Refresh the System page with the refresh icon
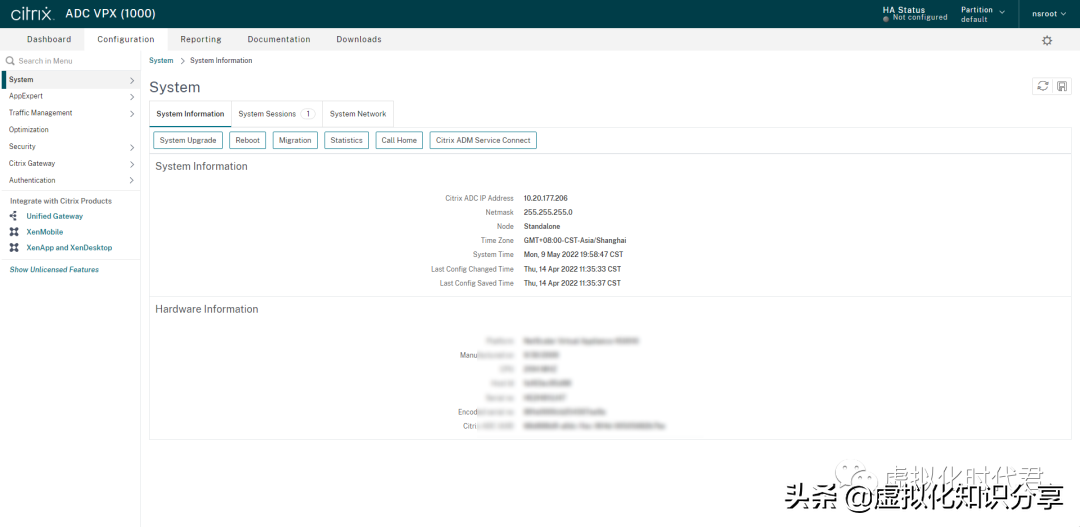 click(x=1043, y=86)
